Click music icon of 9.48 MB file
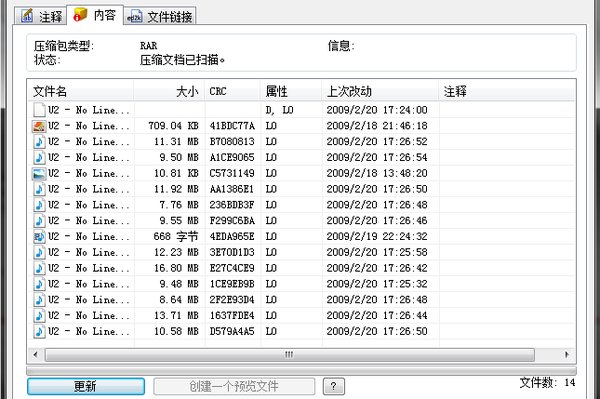This screenshot has width=600, height=399. point(39,284)
